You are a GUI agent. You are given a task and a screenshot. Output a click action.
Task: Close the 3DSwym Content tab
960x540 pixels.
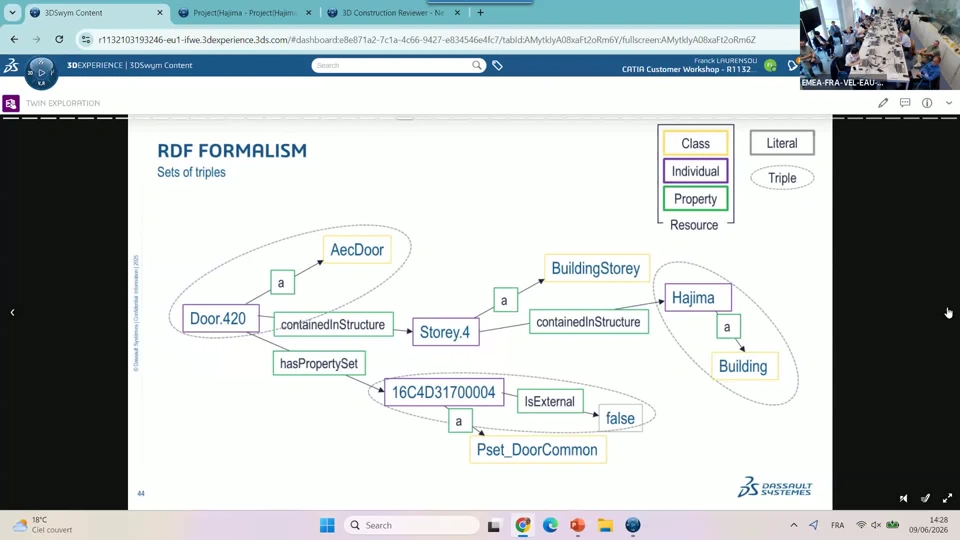(160, 12)
